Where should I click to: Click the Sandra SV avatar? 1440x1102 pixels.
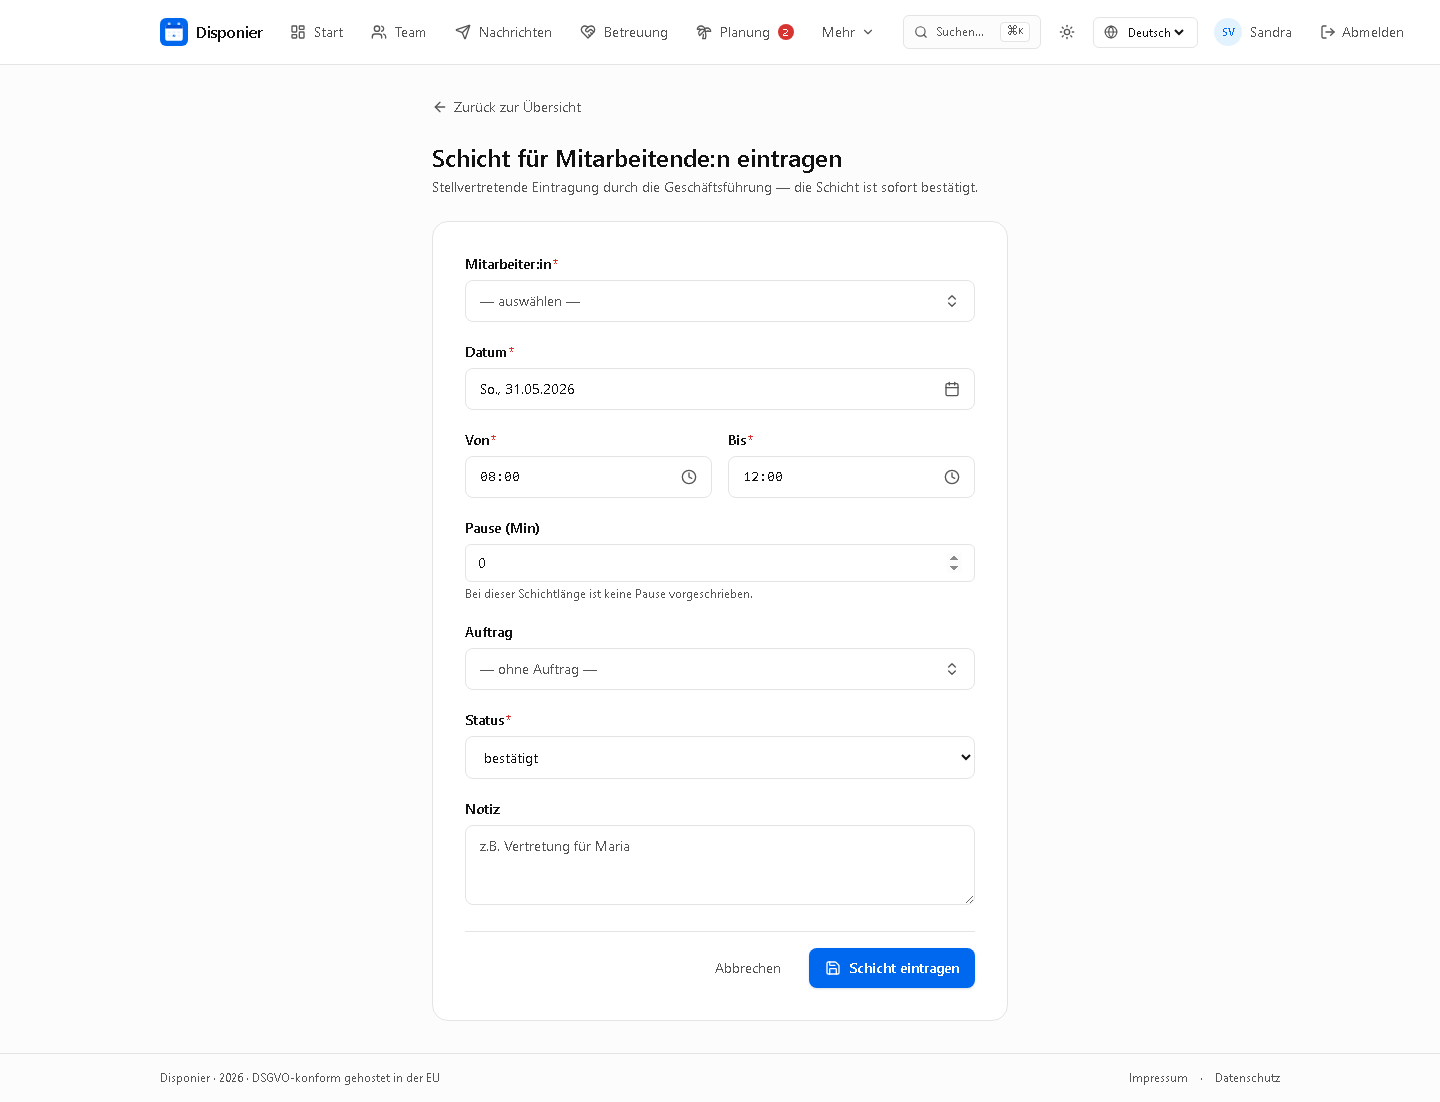tap(1228, 32)
